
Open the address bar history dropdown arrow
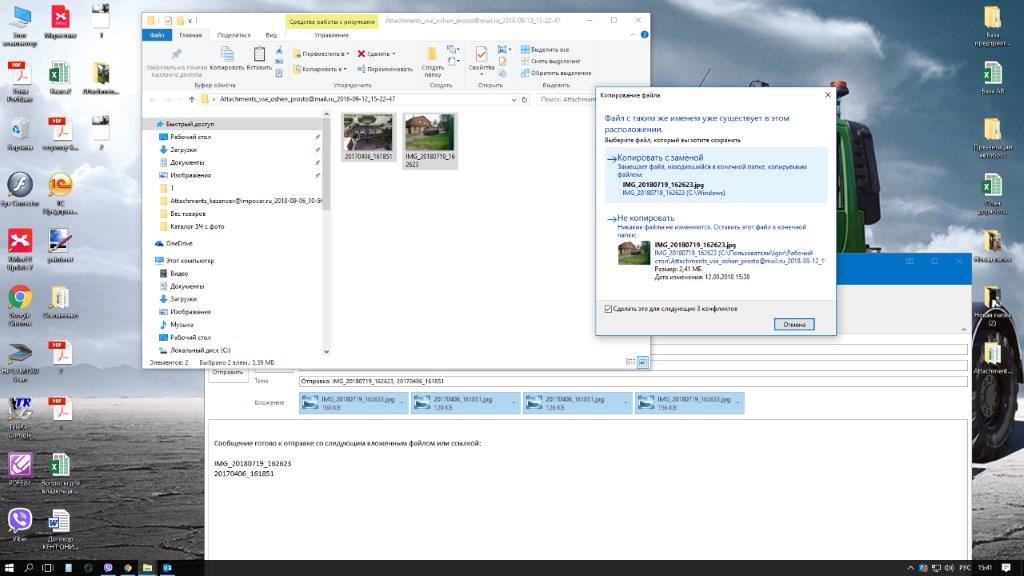click(x=513, y=99)
